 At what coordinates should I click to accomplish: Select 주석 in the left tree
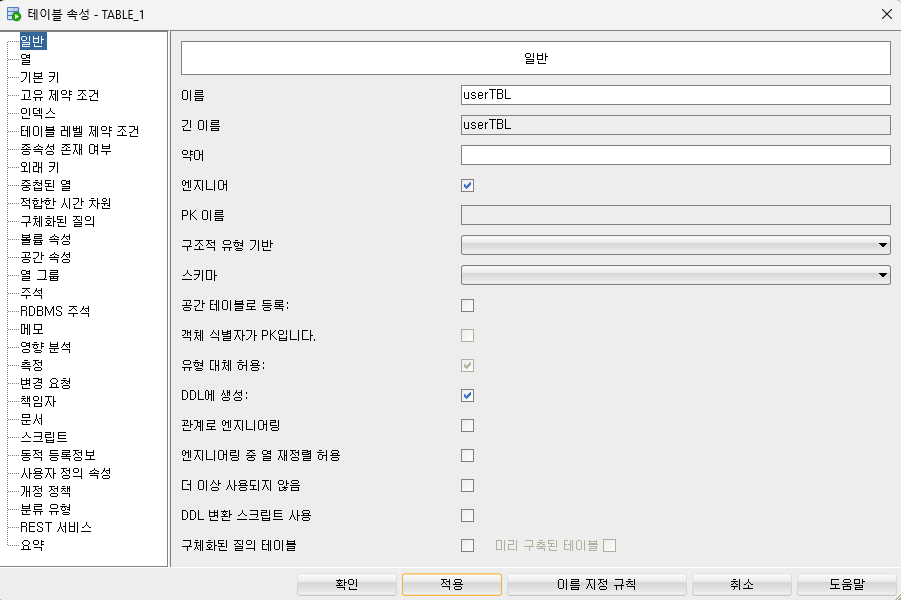coord(32,293)
